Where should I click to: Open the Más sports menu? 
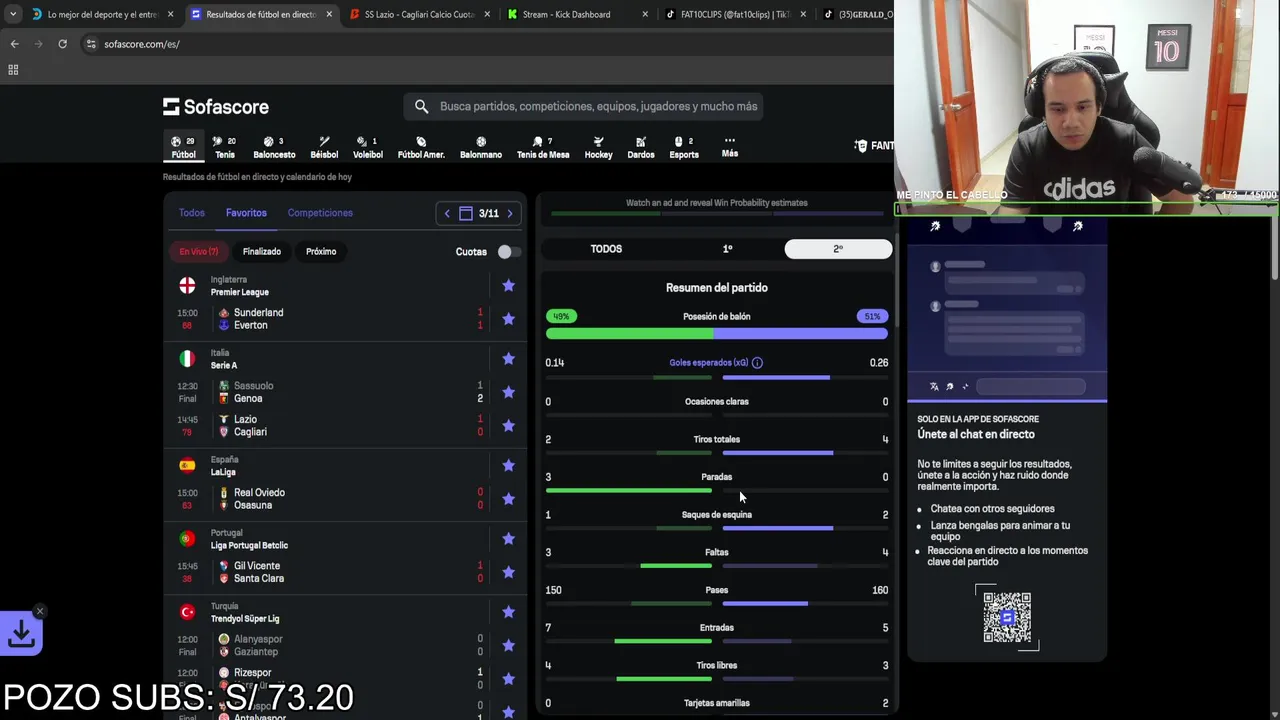coord(730,147)
